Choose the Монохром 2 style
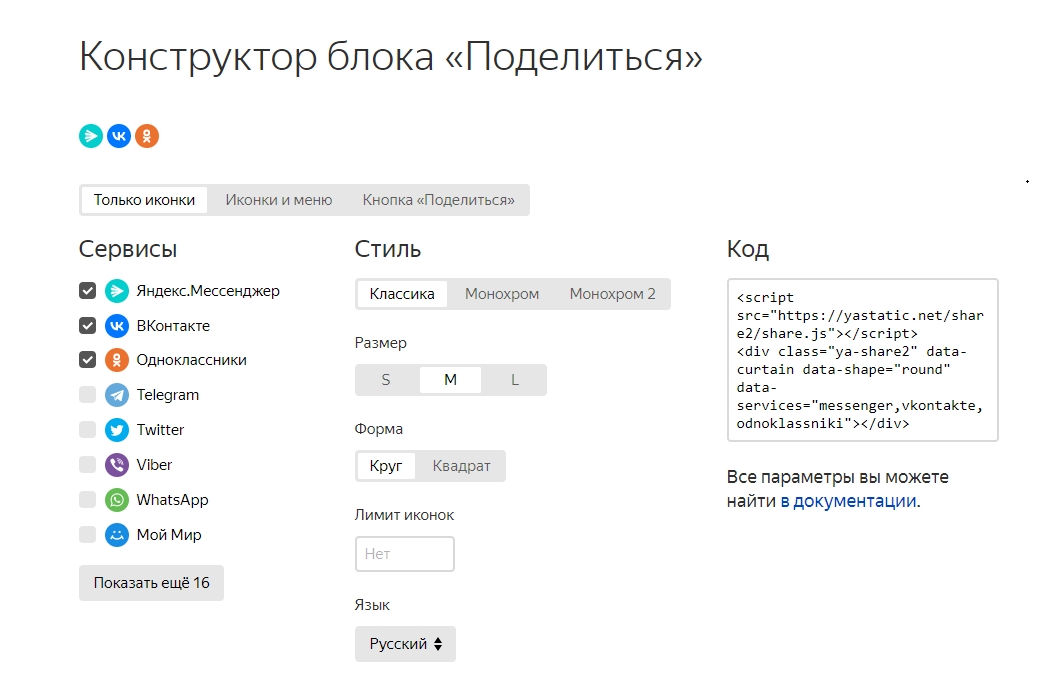Image resolution: width=1060 pixels, height=694 pixels. tap(612, 294)
